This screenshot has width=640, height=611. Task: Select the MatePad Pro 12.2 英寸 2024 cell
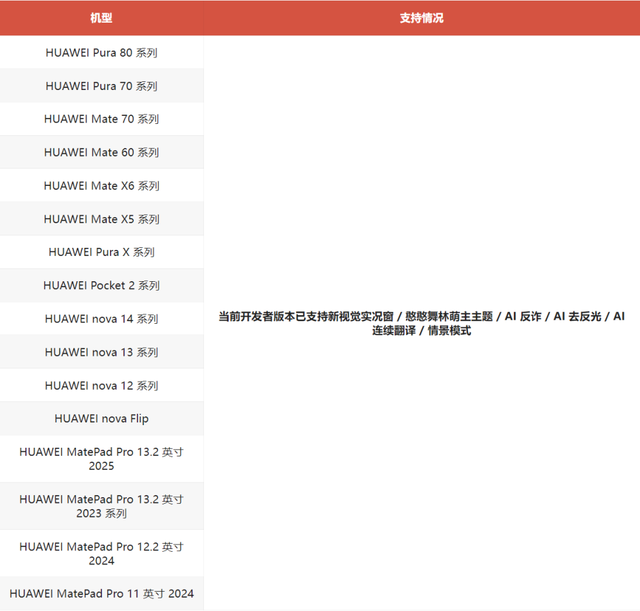(101, 553)
